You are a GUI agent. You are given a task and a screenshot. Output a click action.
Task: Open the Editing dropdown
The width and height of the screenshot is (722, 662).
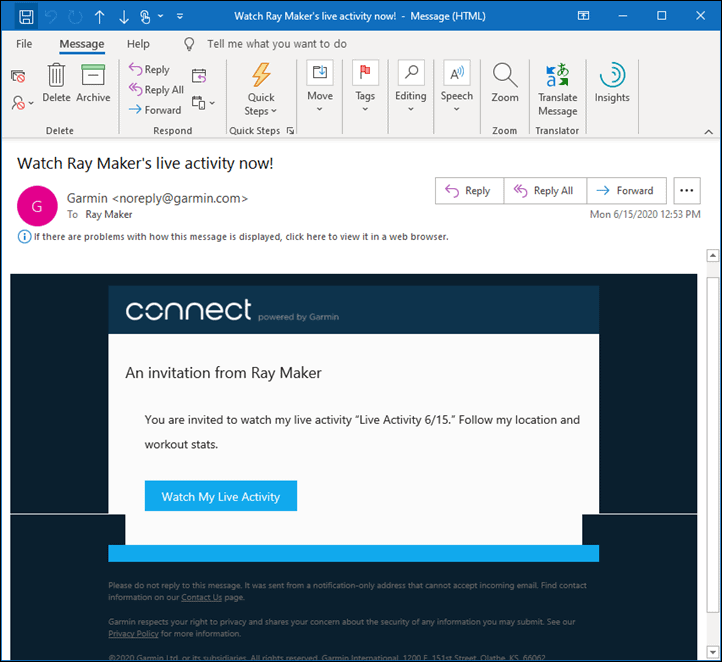411,87
